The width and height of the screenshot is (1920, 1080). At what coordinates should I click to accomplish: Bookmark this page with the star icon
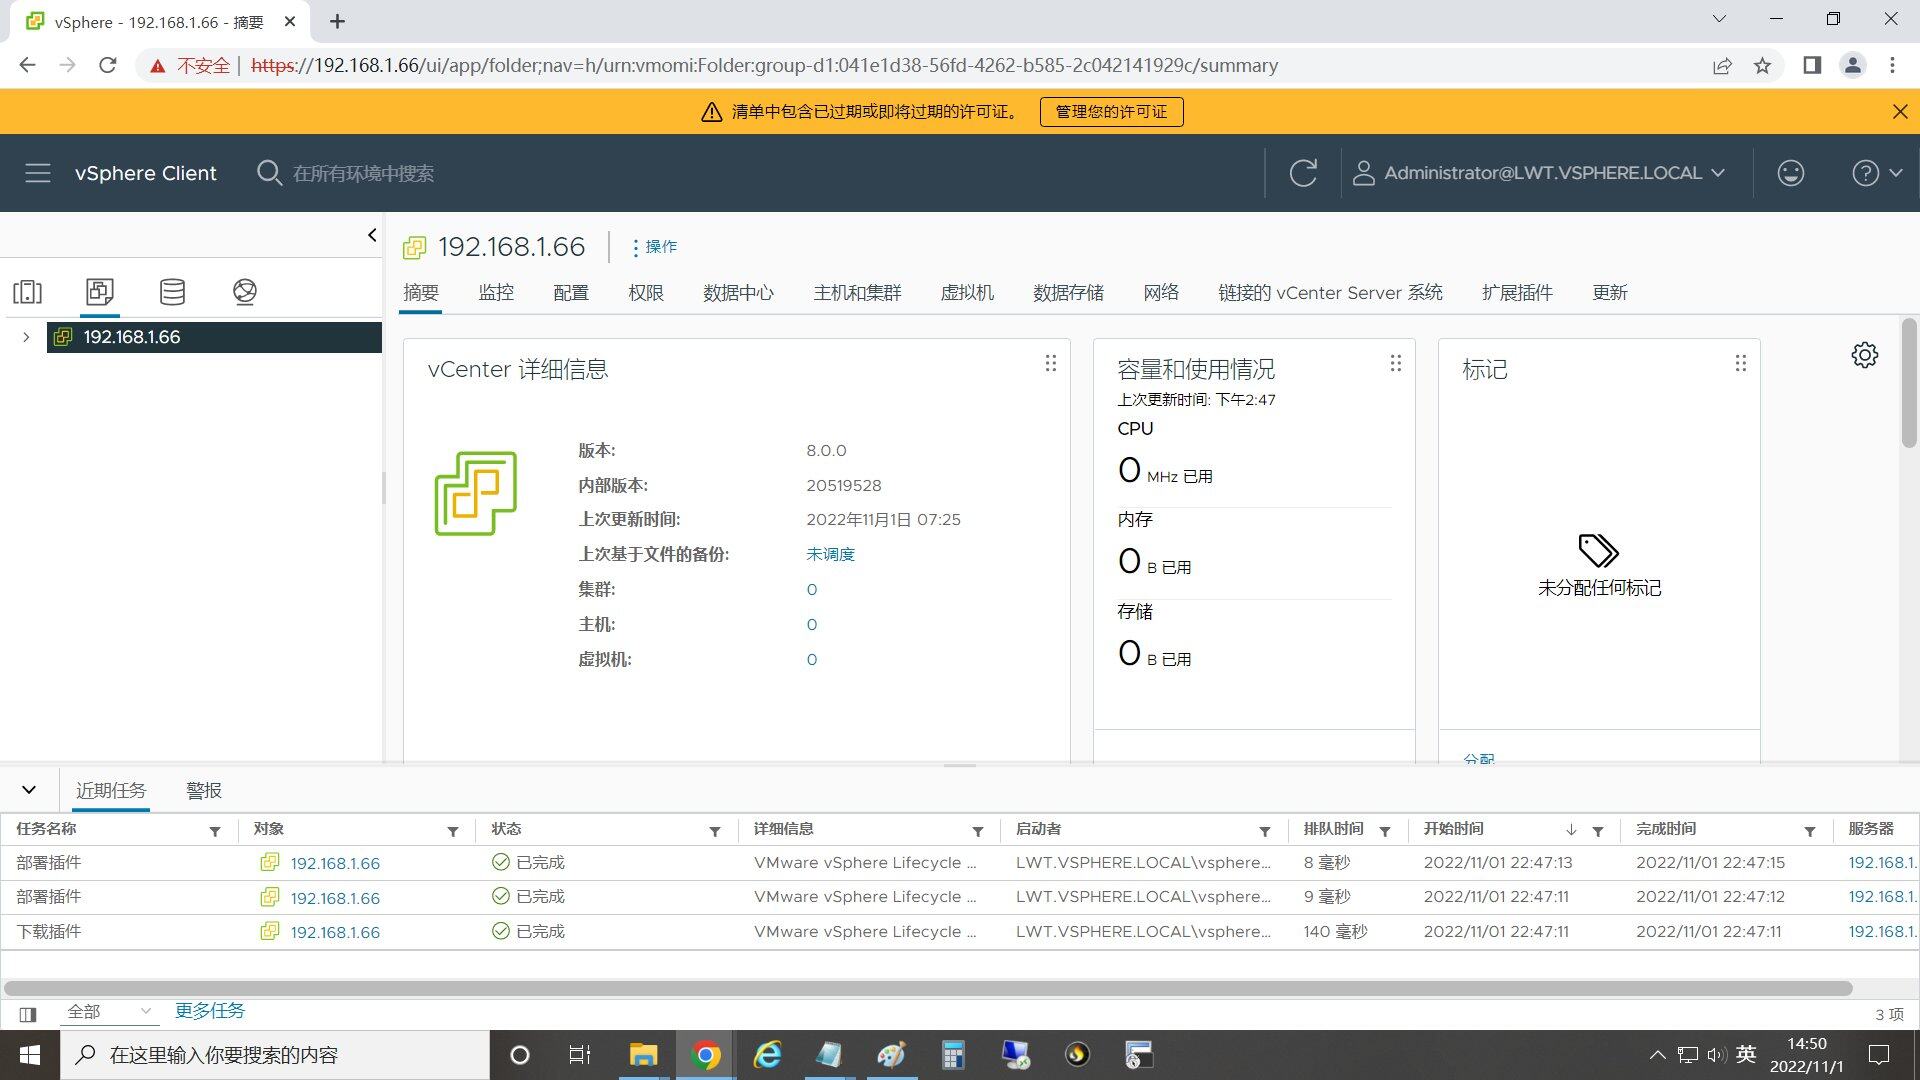pos(1762,66)
